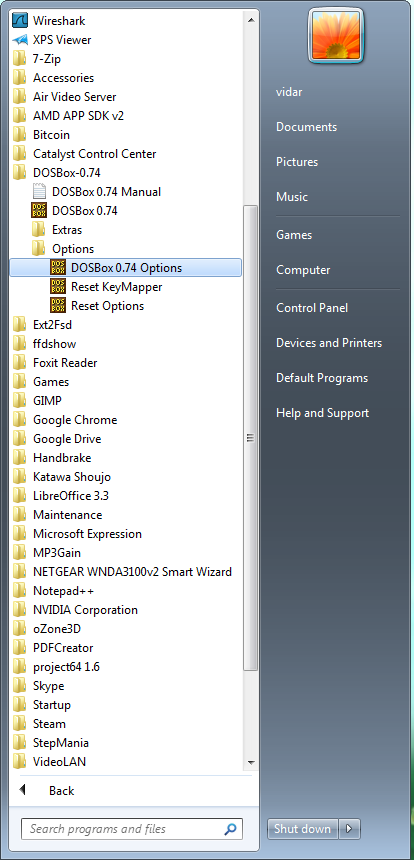
Task: Click the Reset KeyMapper DOSBox icon
Action: click(58, 287)
